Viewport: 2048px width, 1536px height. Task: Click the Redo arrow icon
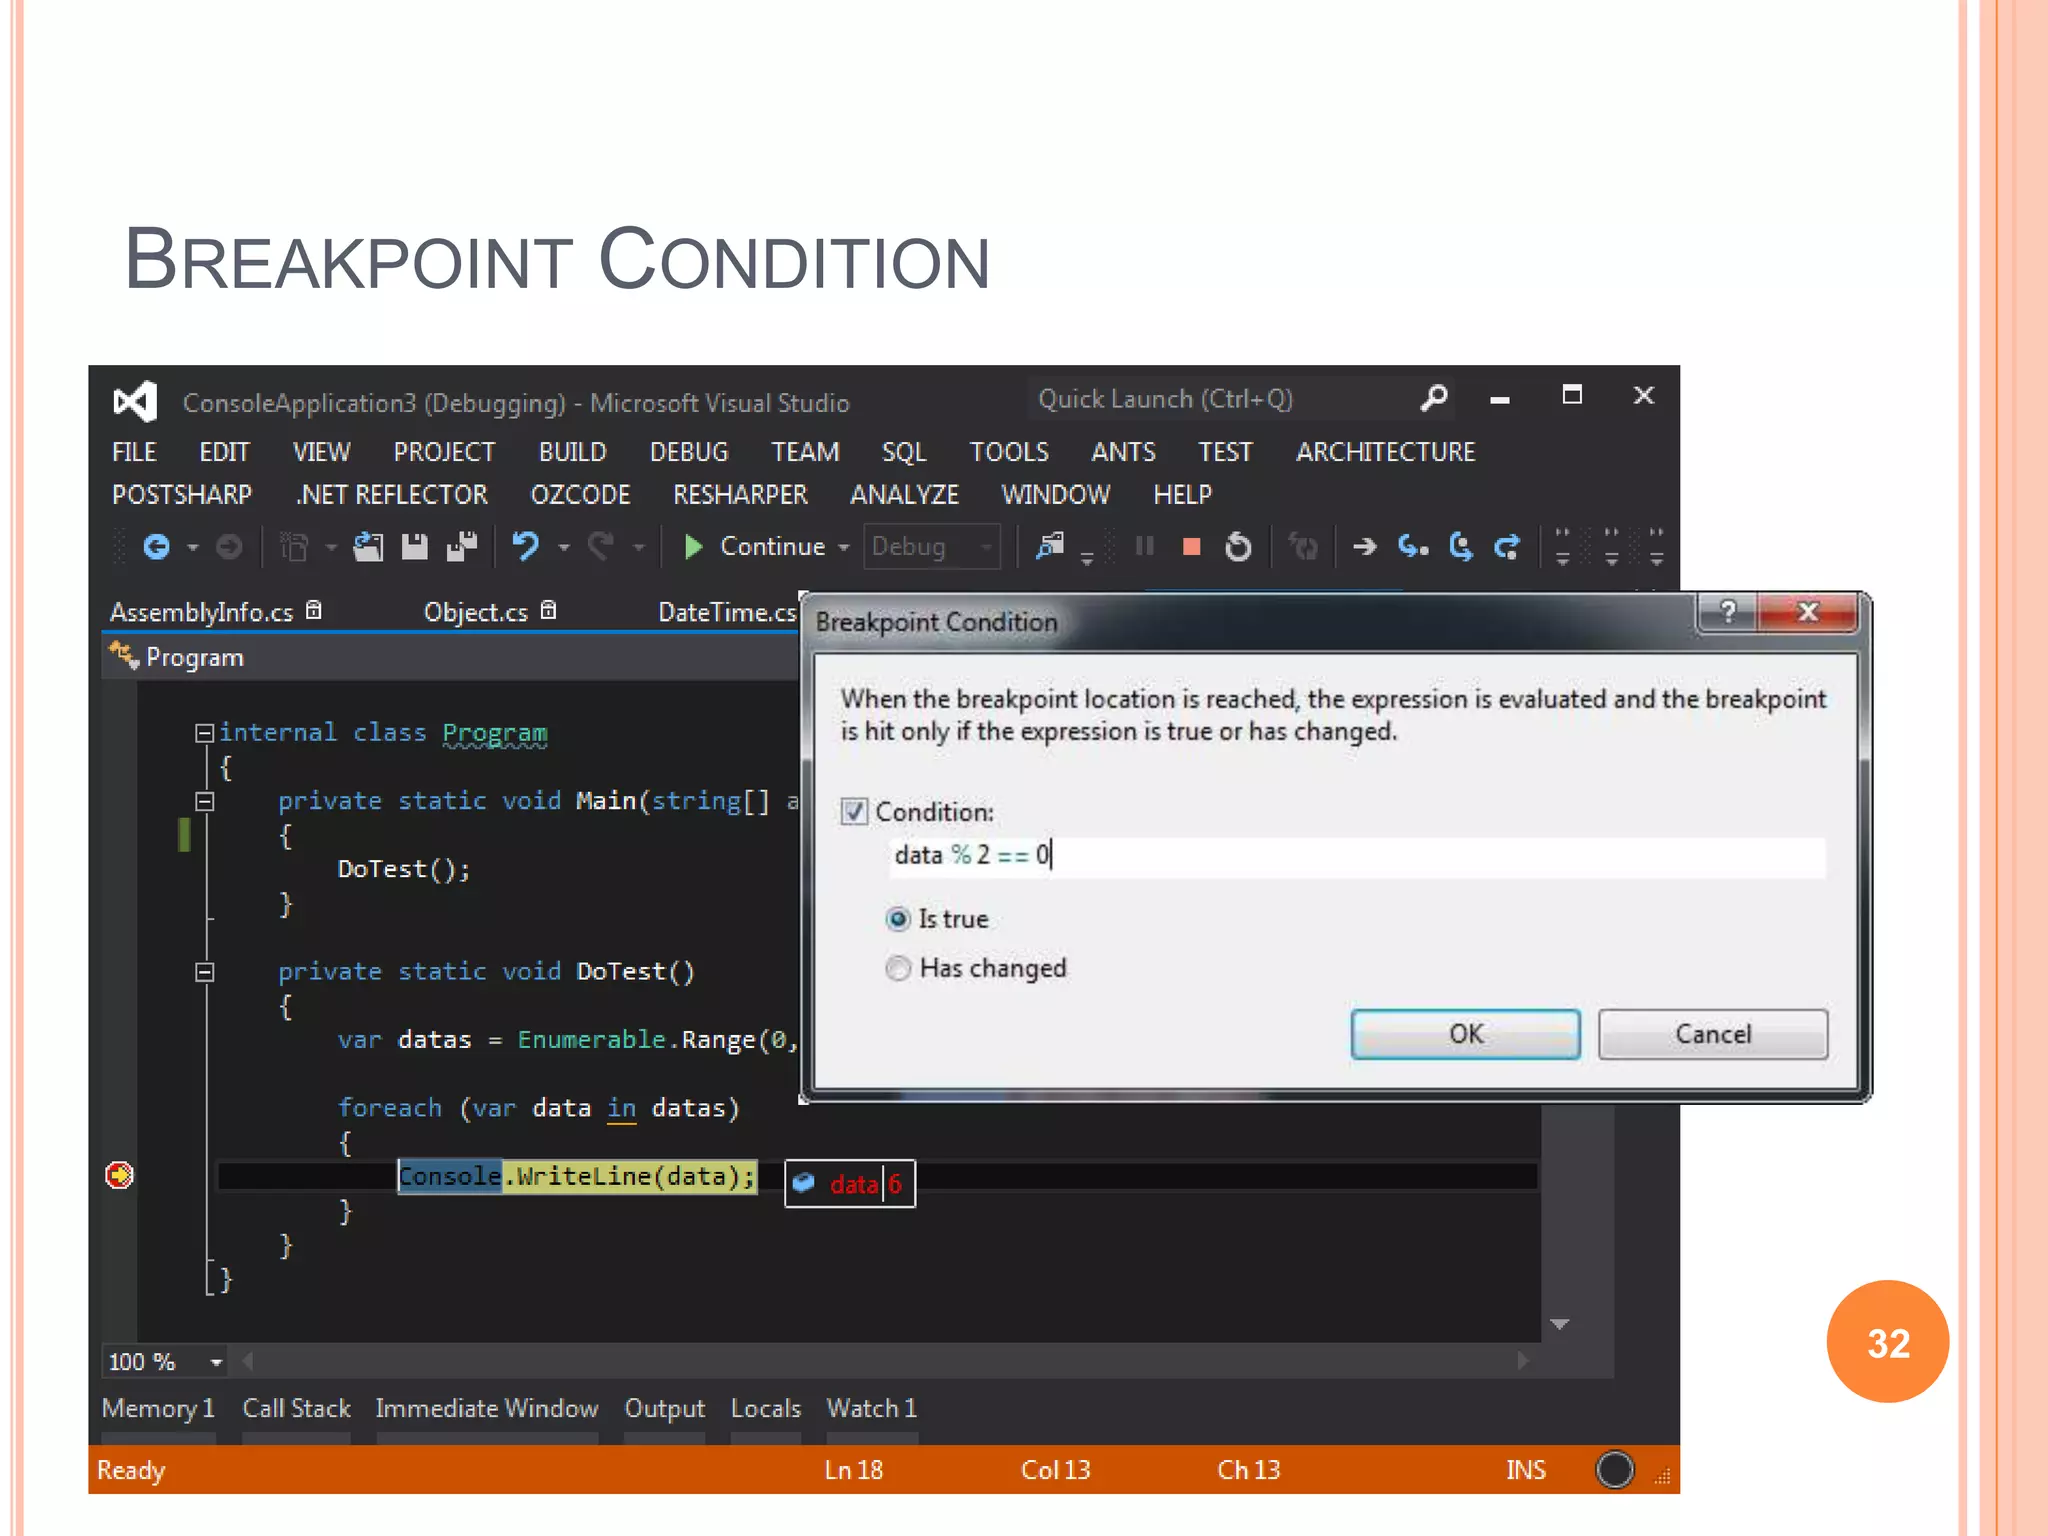[600, 547]
